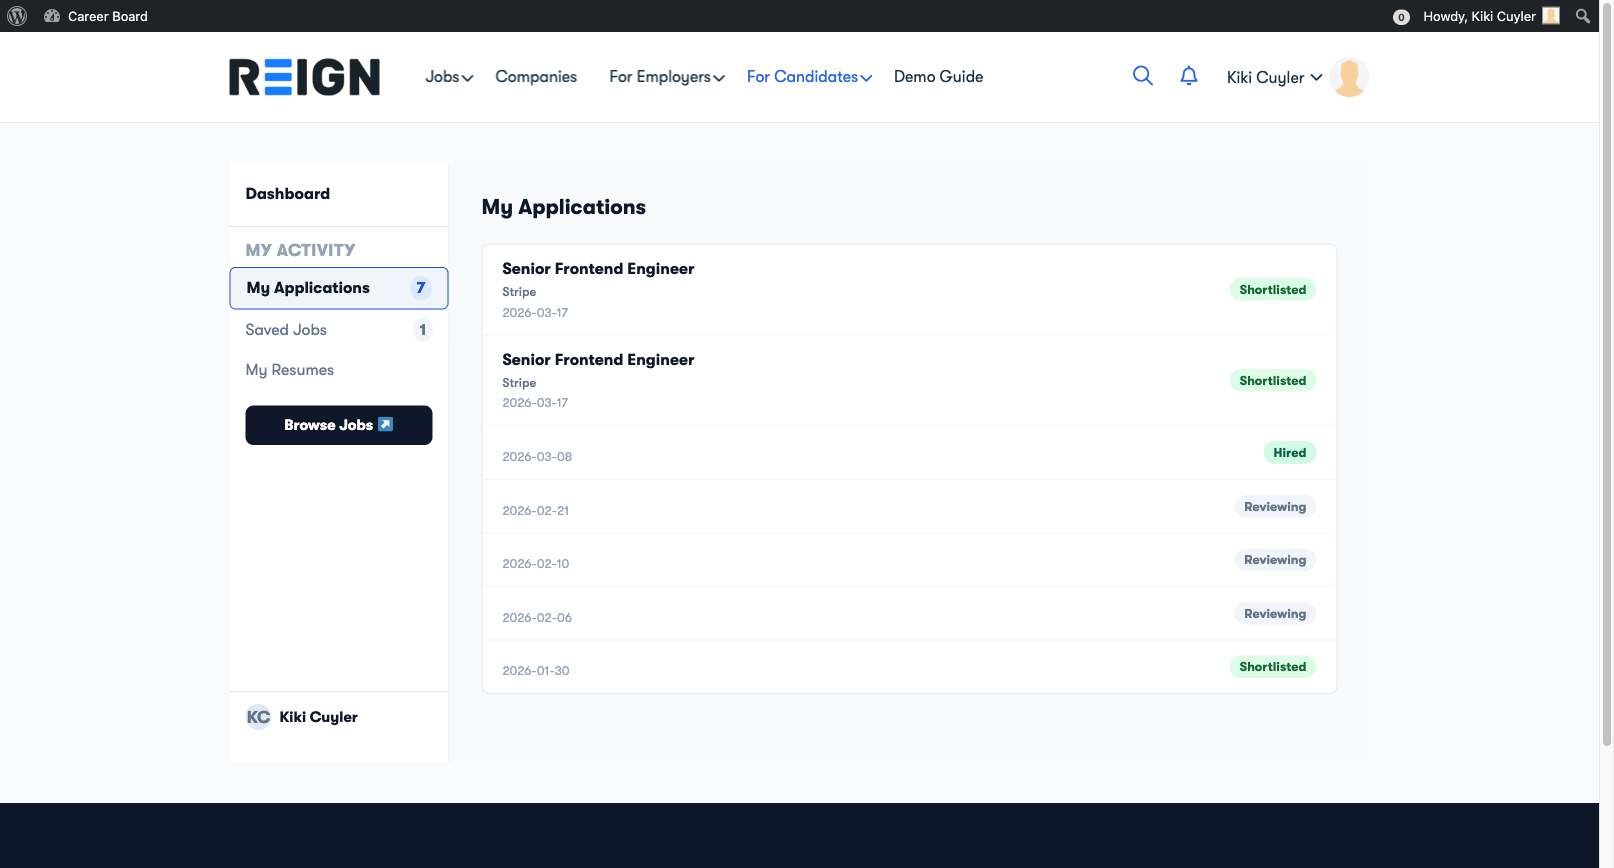Click the header profile avatar

(x=1350, y=77)
